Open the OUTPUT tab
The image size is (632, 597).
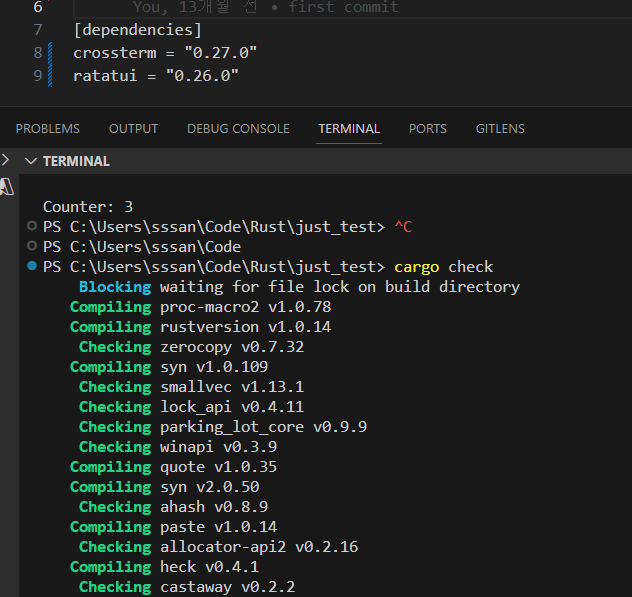point(133,129)
